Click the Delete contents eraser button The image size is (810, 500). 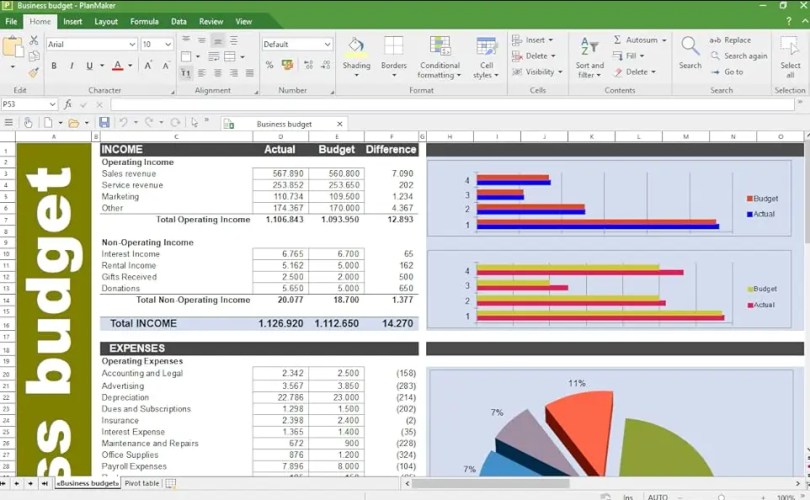[634, 72]
